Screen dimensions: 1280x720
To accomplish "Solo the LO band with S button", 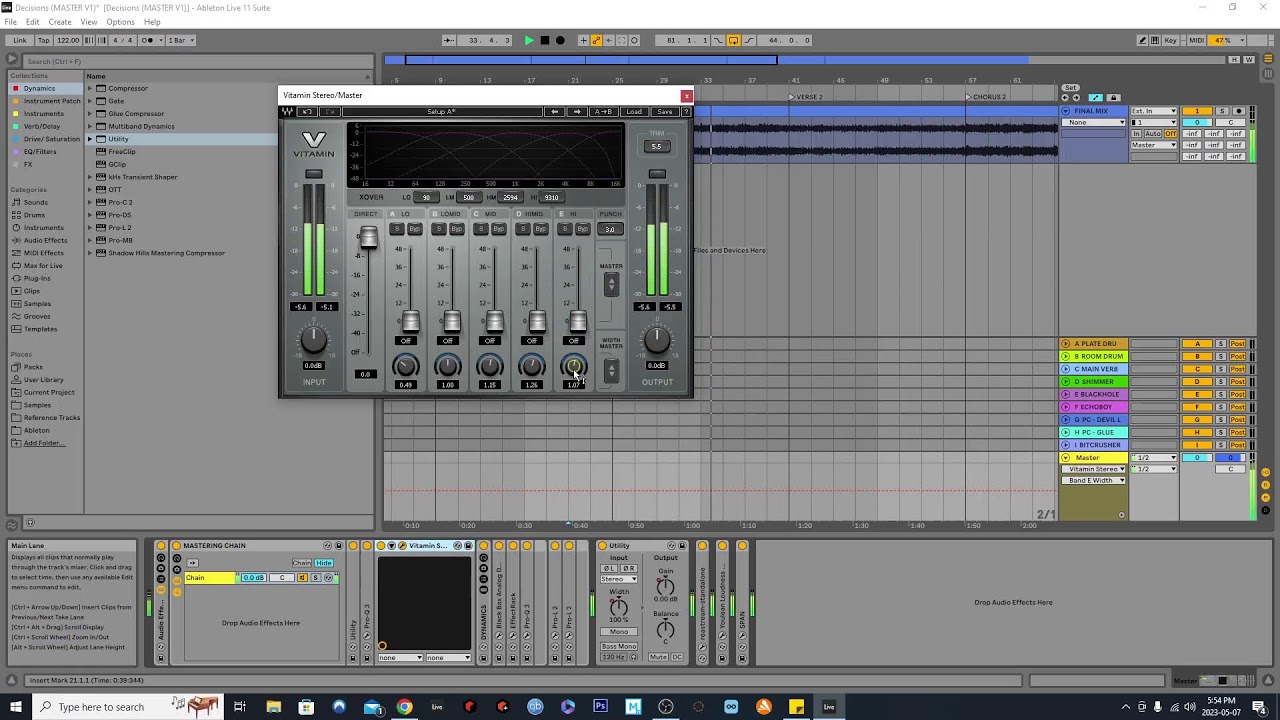I will pyautogui.click(x=397, y=229).
